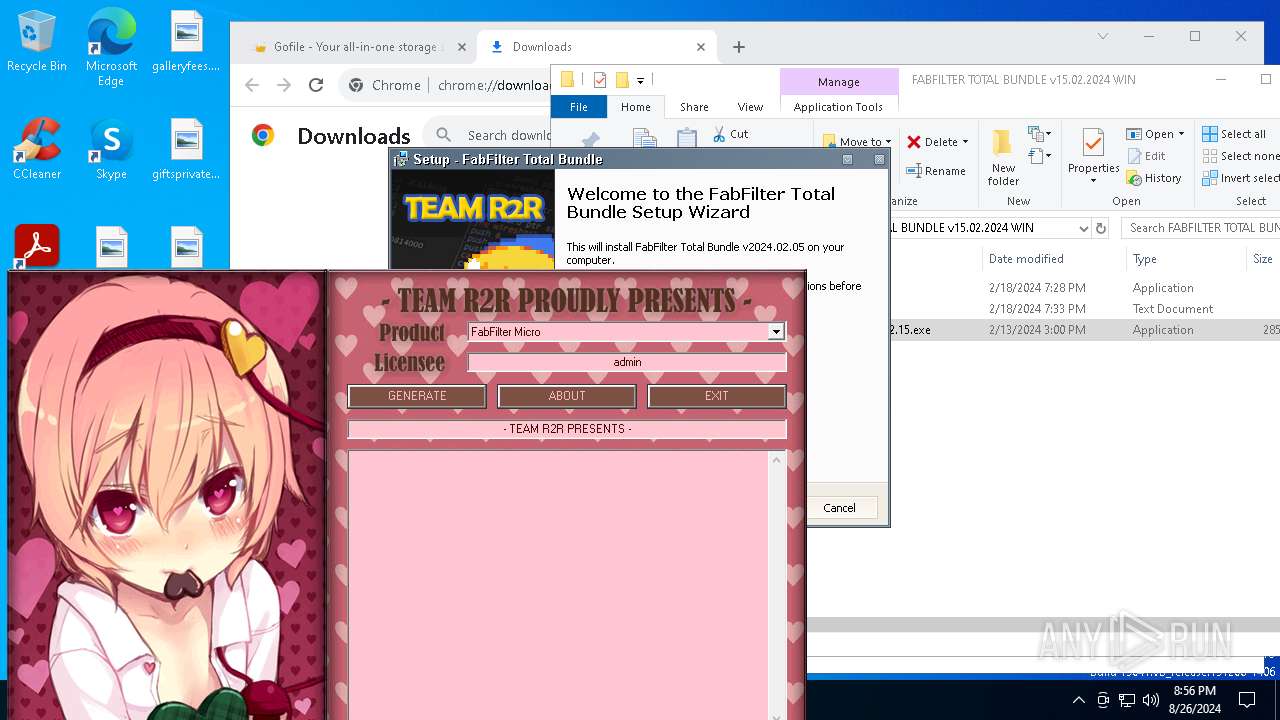The height and width of the screenshot is (720, 1280).
Task: Click the EXIT button in the keygen
Action: click(x=717, y=396)
